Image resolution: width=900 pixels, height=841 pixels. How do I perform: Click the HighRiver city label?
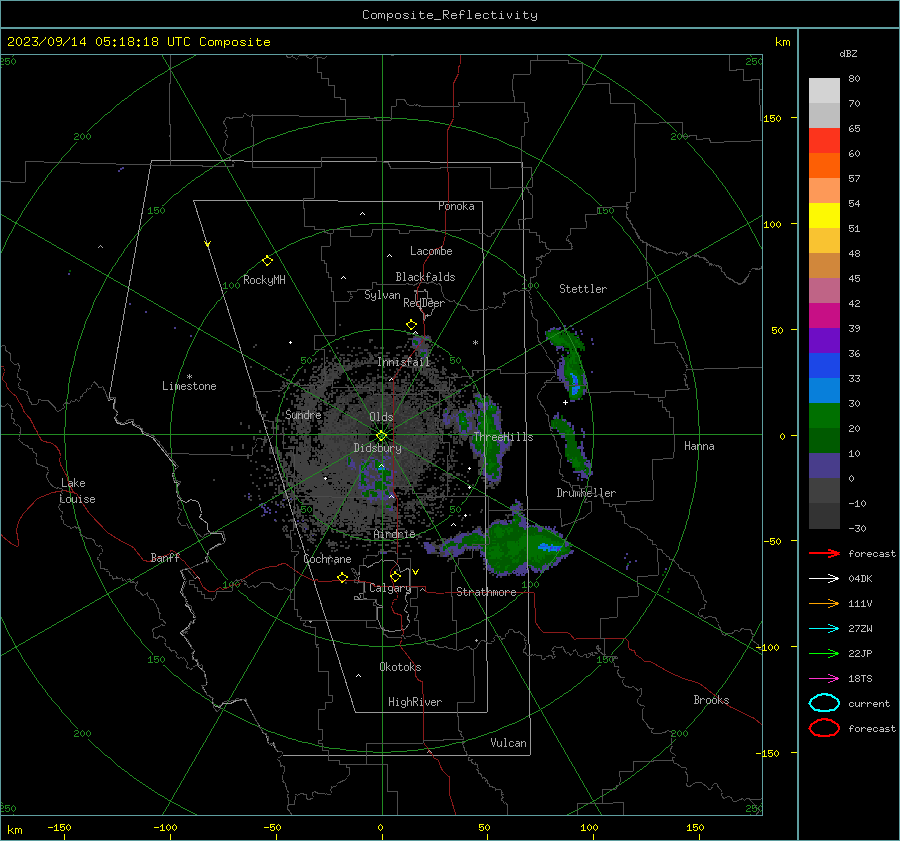[x=415, y=702]
